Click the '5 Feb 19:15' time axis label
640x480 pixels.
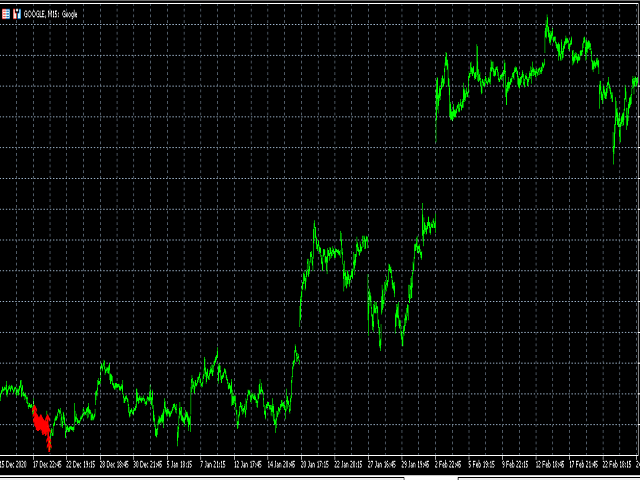point(481,464)
